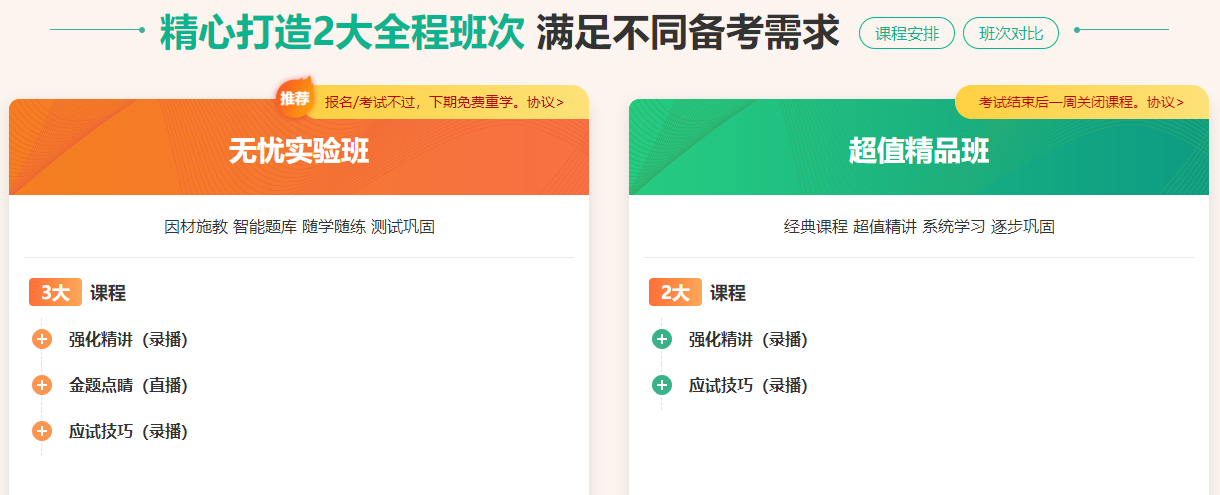Select the 超值精品班 header

point(919,151)
